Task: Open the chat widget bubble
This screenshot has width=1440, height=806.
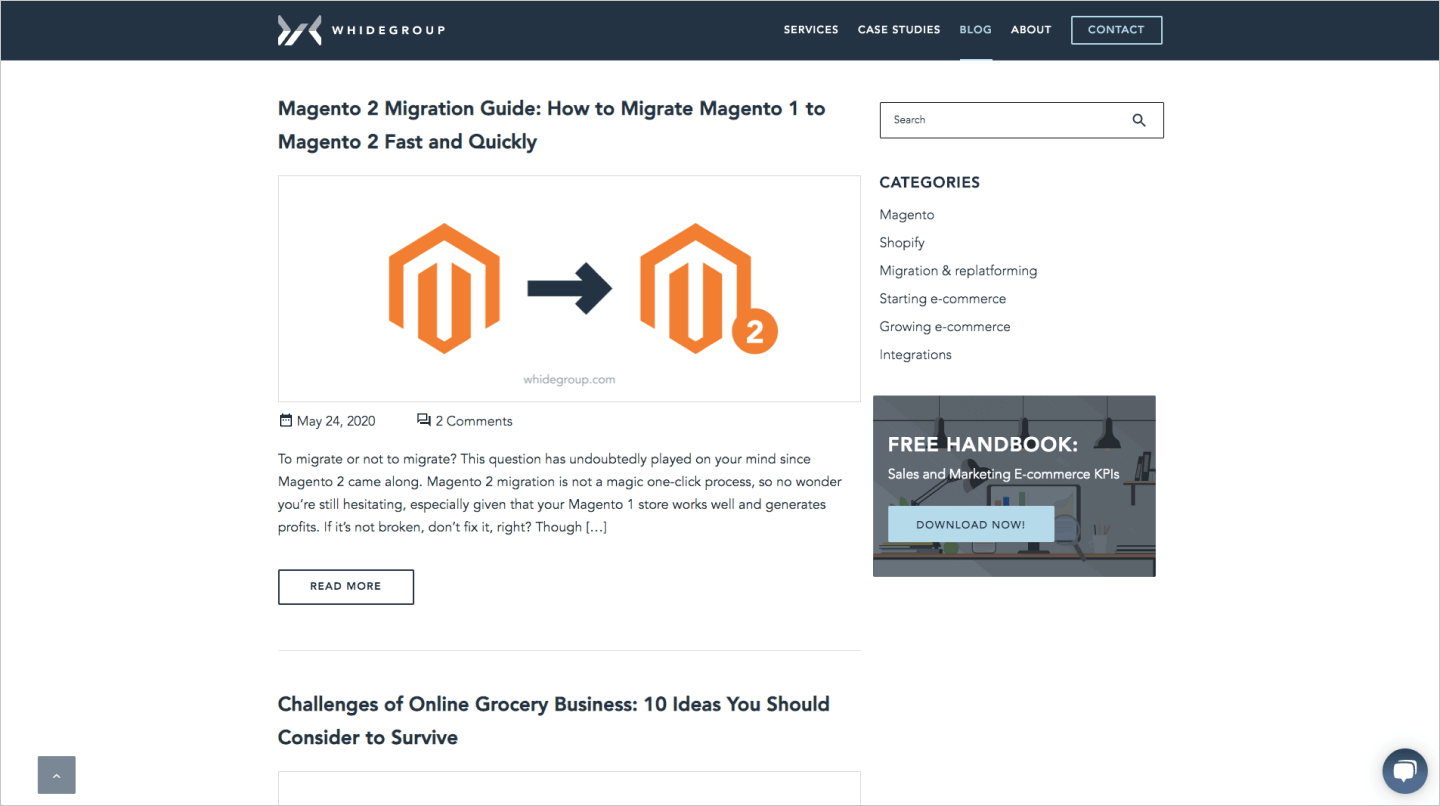Action: (x=1405, y=771)
